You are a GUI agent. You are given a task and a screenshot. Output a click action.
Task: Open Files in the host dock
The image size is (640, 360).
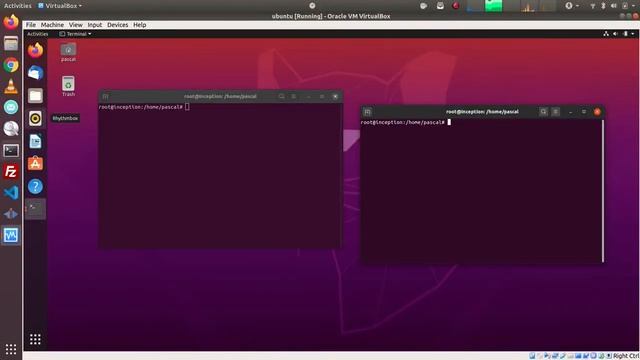[x=11, y=43]
